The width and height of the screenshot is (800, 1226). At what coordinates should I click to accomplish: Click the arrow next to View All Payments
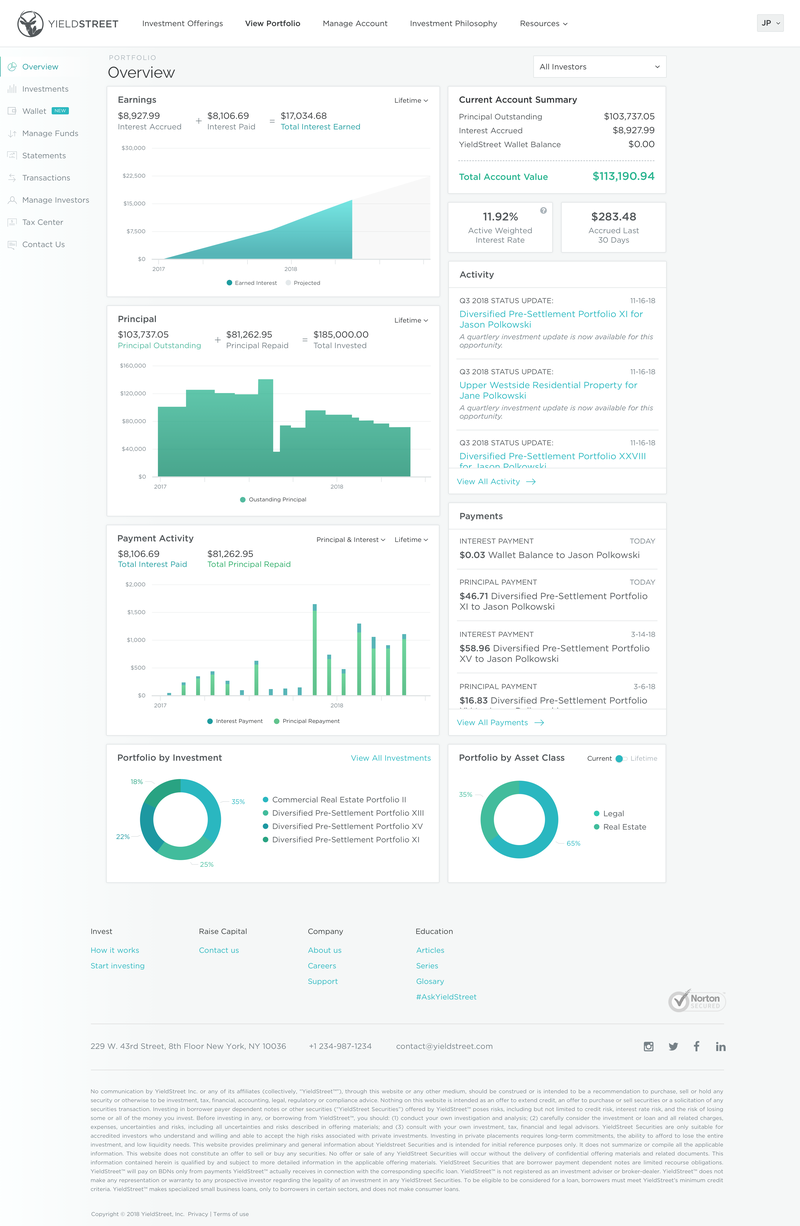[539, 722]
